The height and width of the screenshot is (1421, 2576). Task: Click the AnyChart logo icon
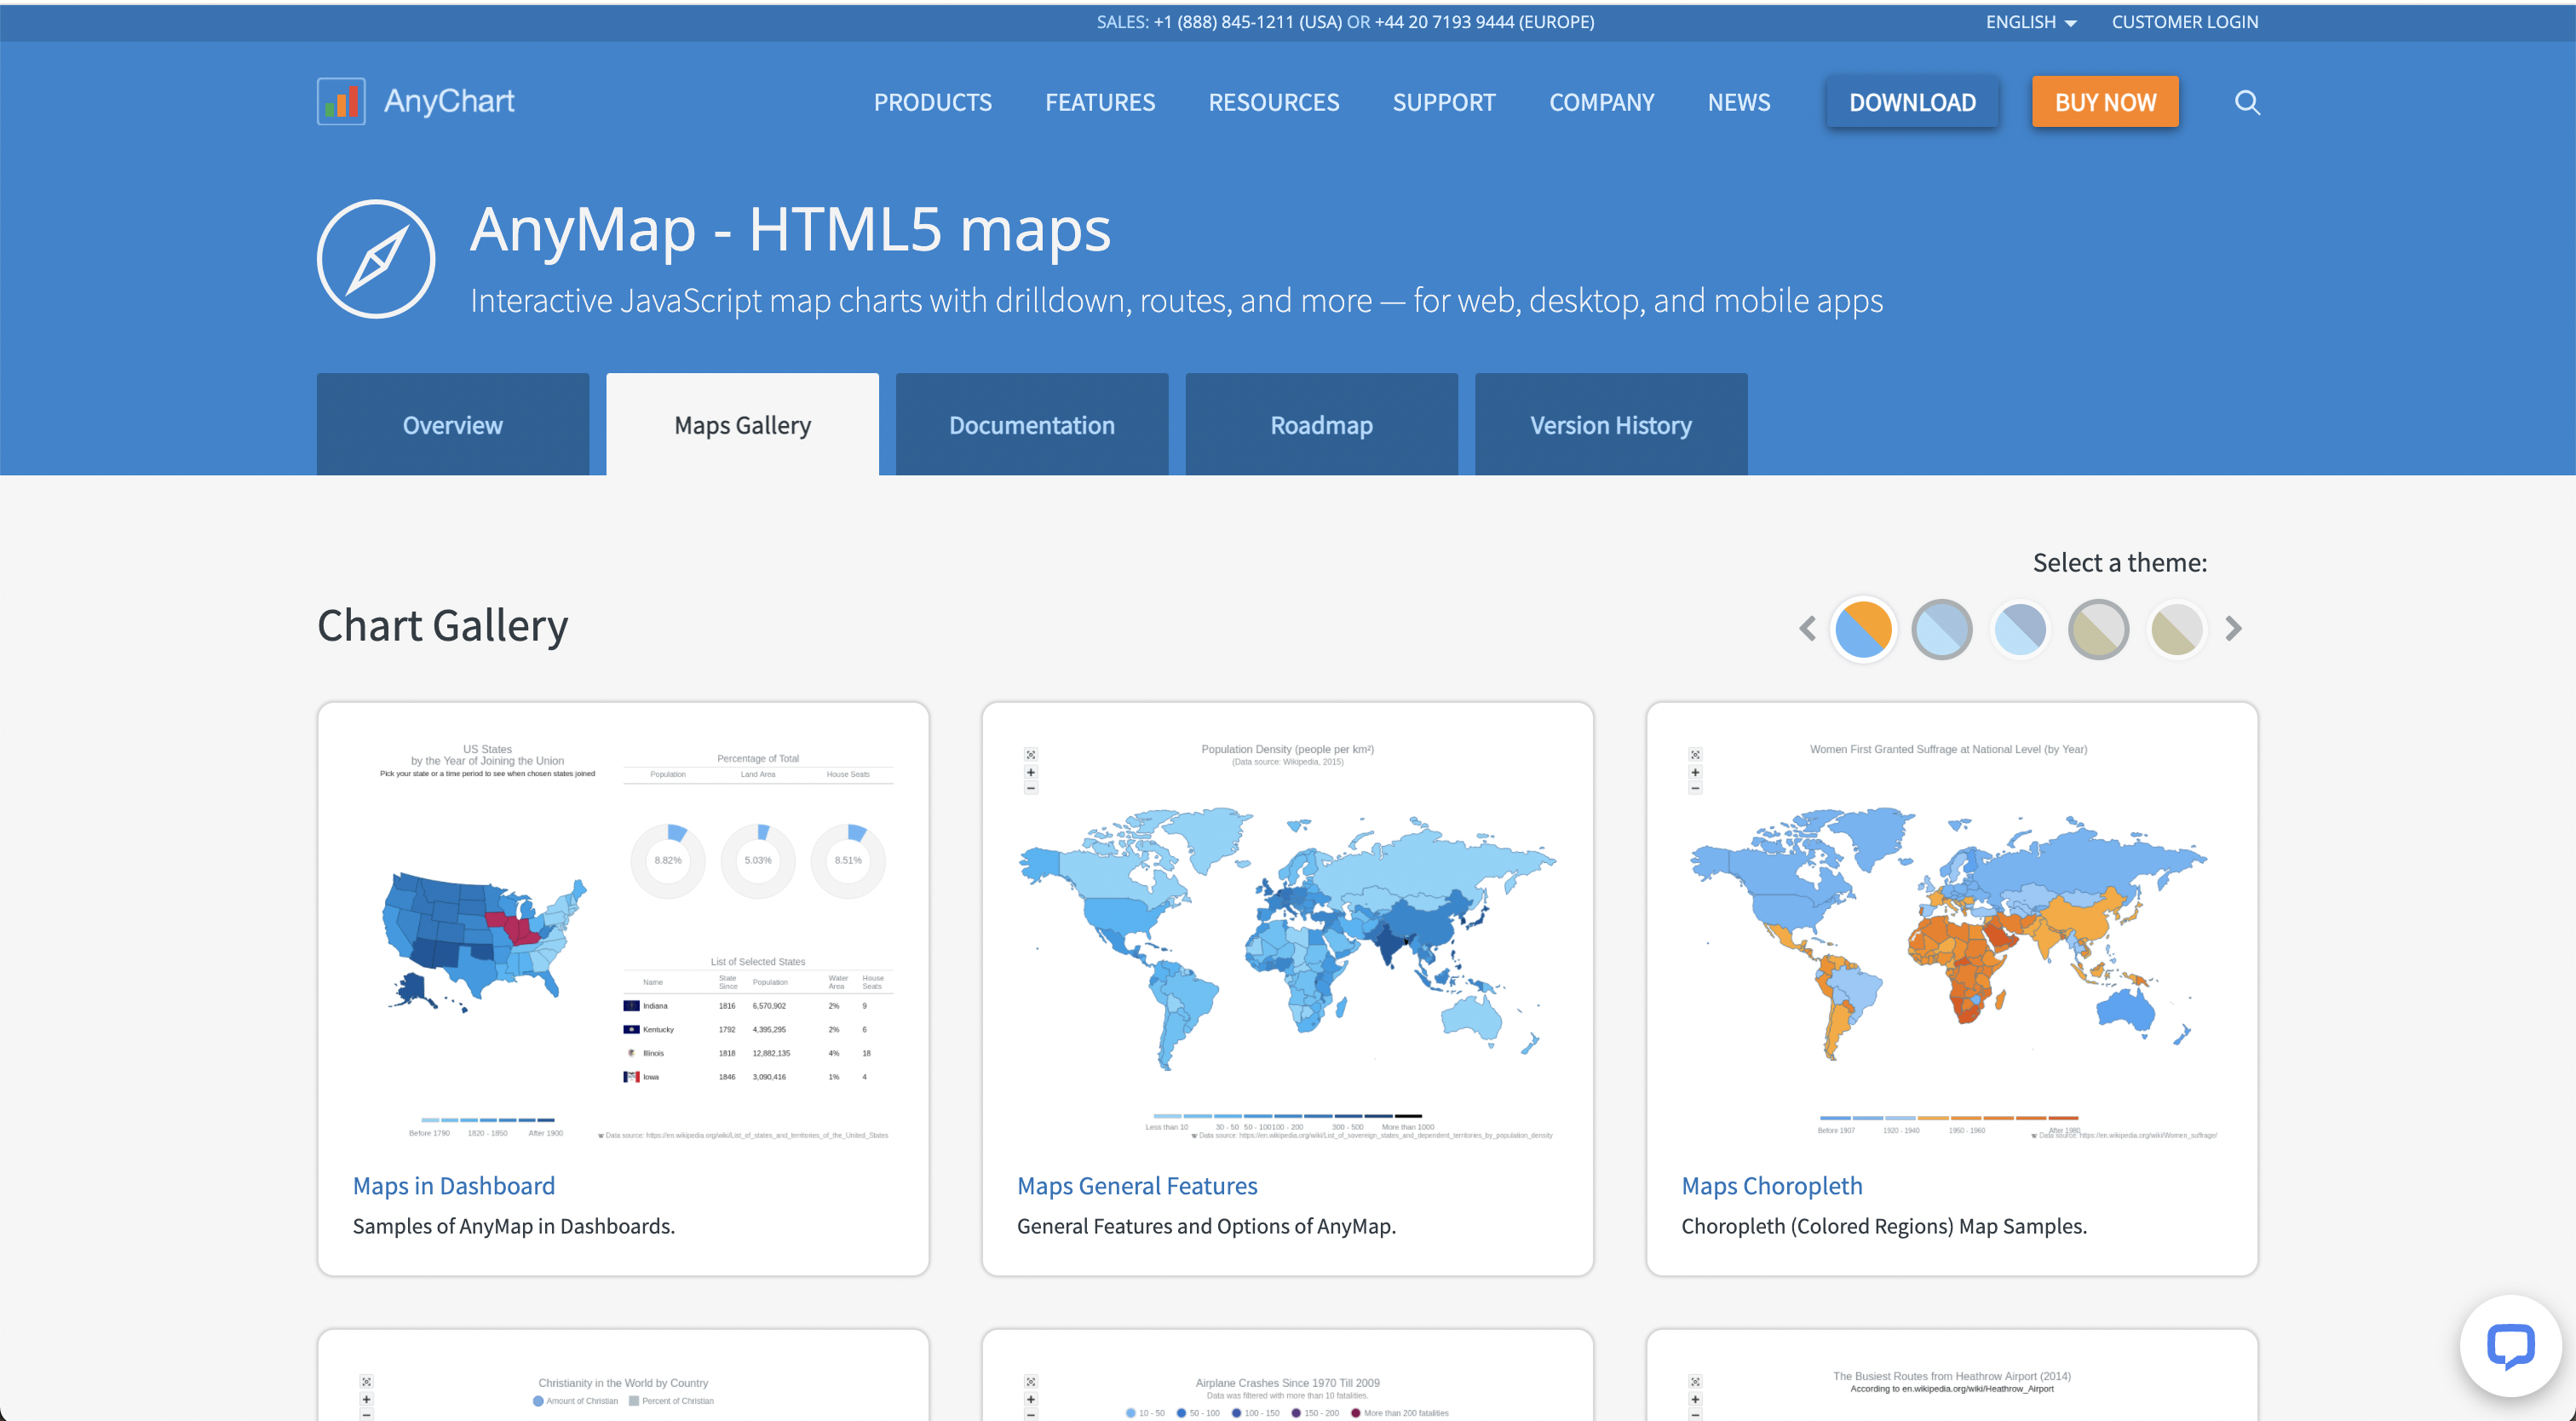[x=341, y=101]
